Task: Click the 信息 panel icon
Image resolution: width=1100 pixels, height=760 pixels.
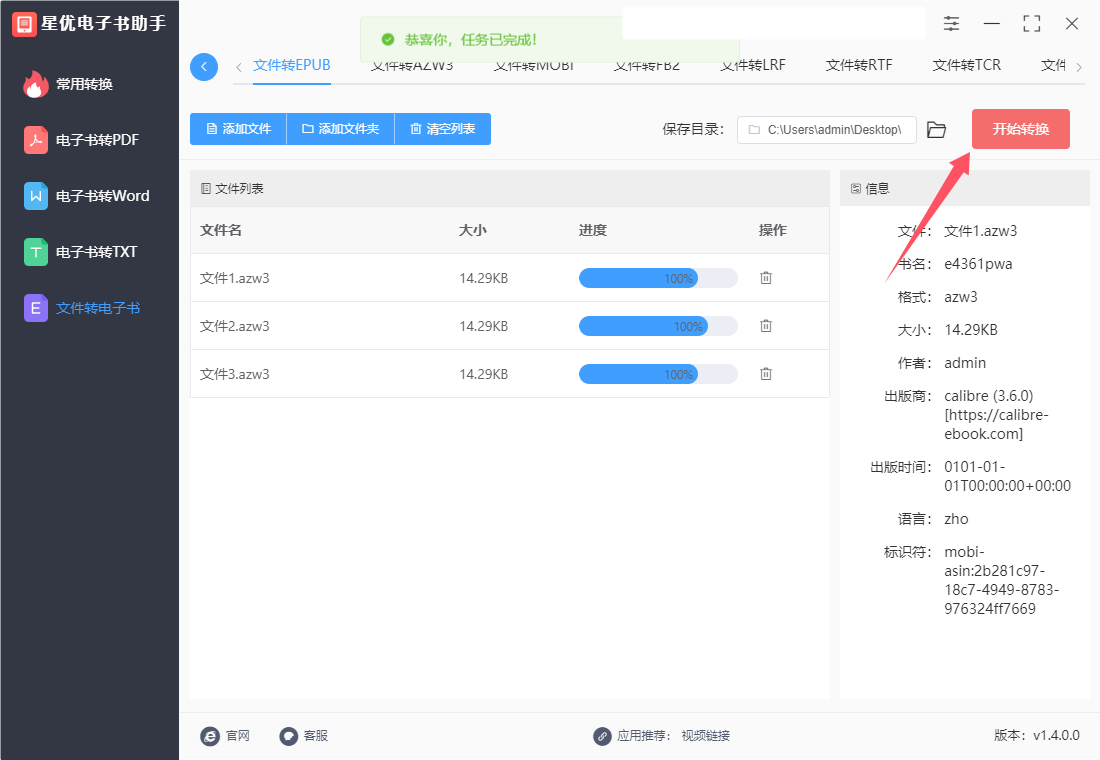Action: [x=856, y=189]
